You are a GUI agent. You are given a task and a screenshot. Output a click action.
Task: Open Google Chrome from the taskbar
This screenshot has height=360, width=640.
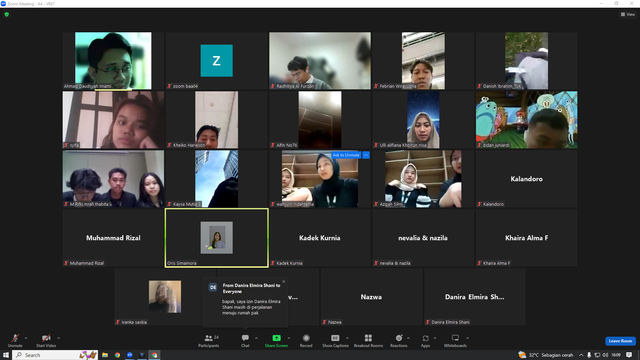click(117, 355)
